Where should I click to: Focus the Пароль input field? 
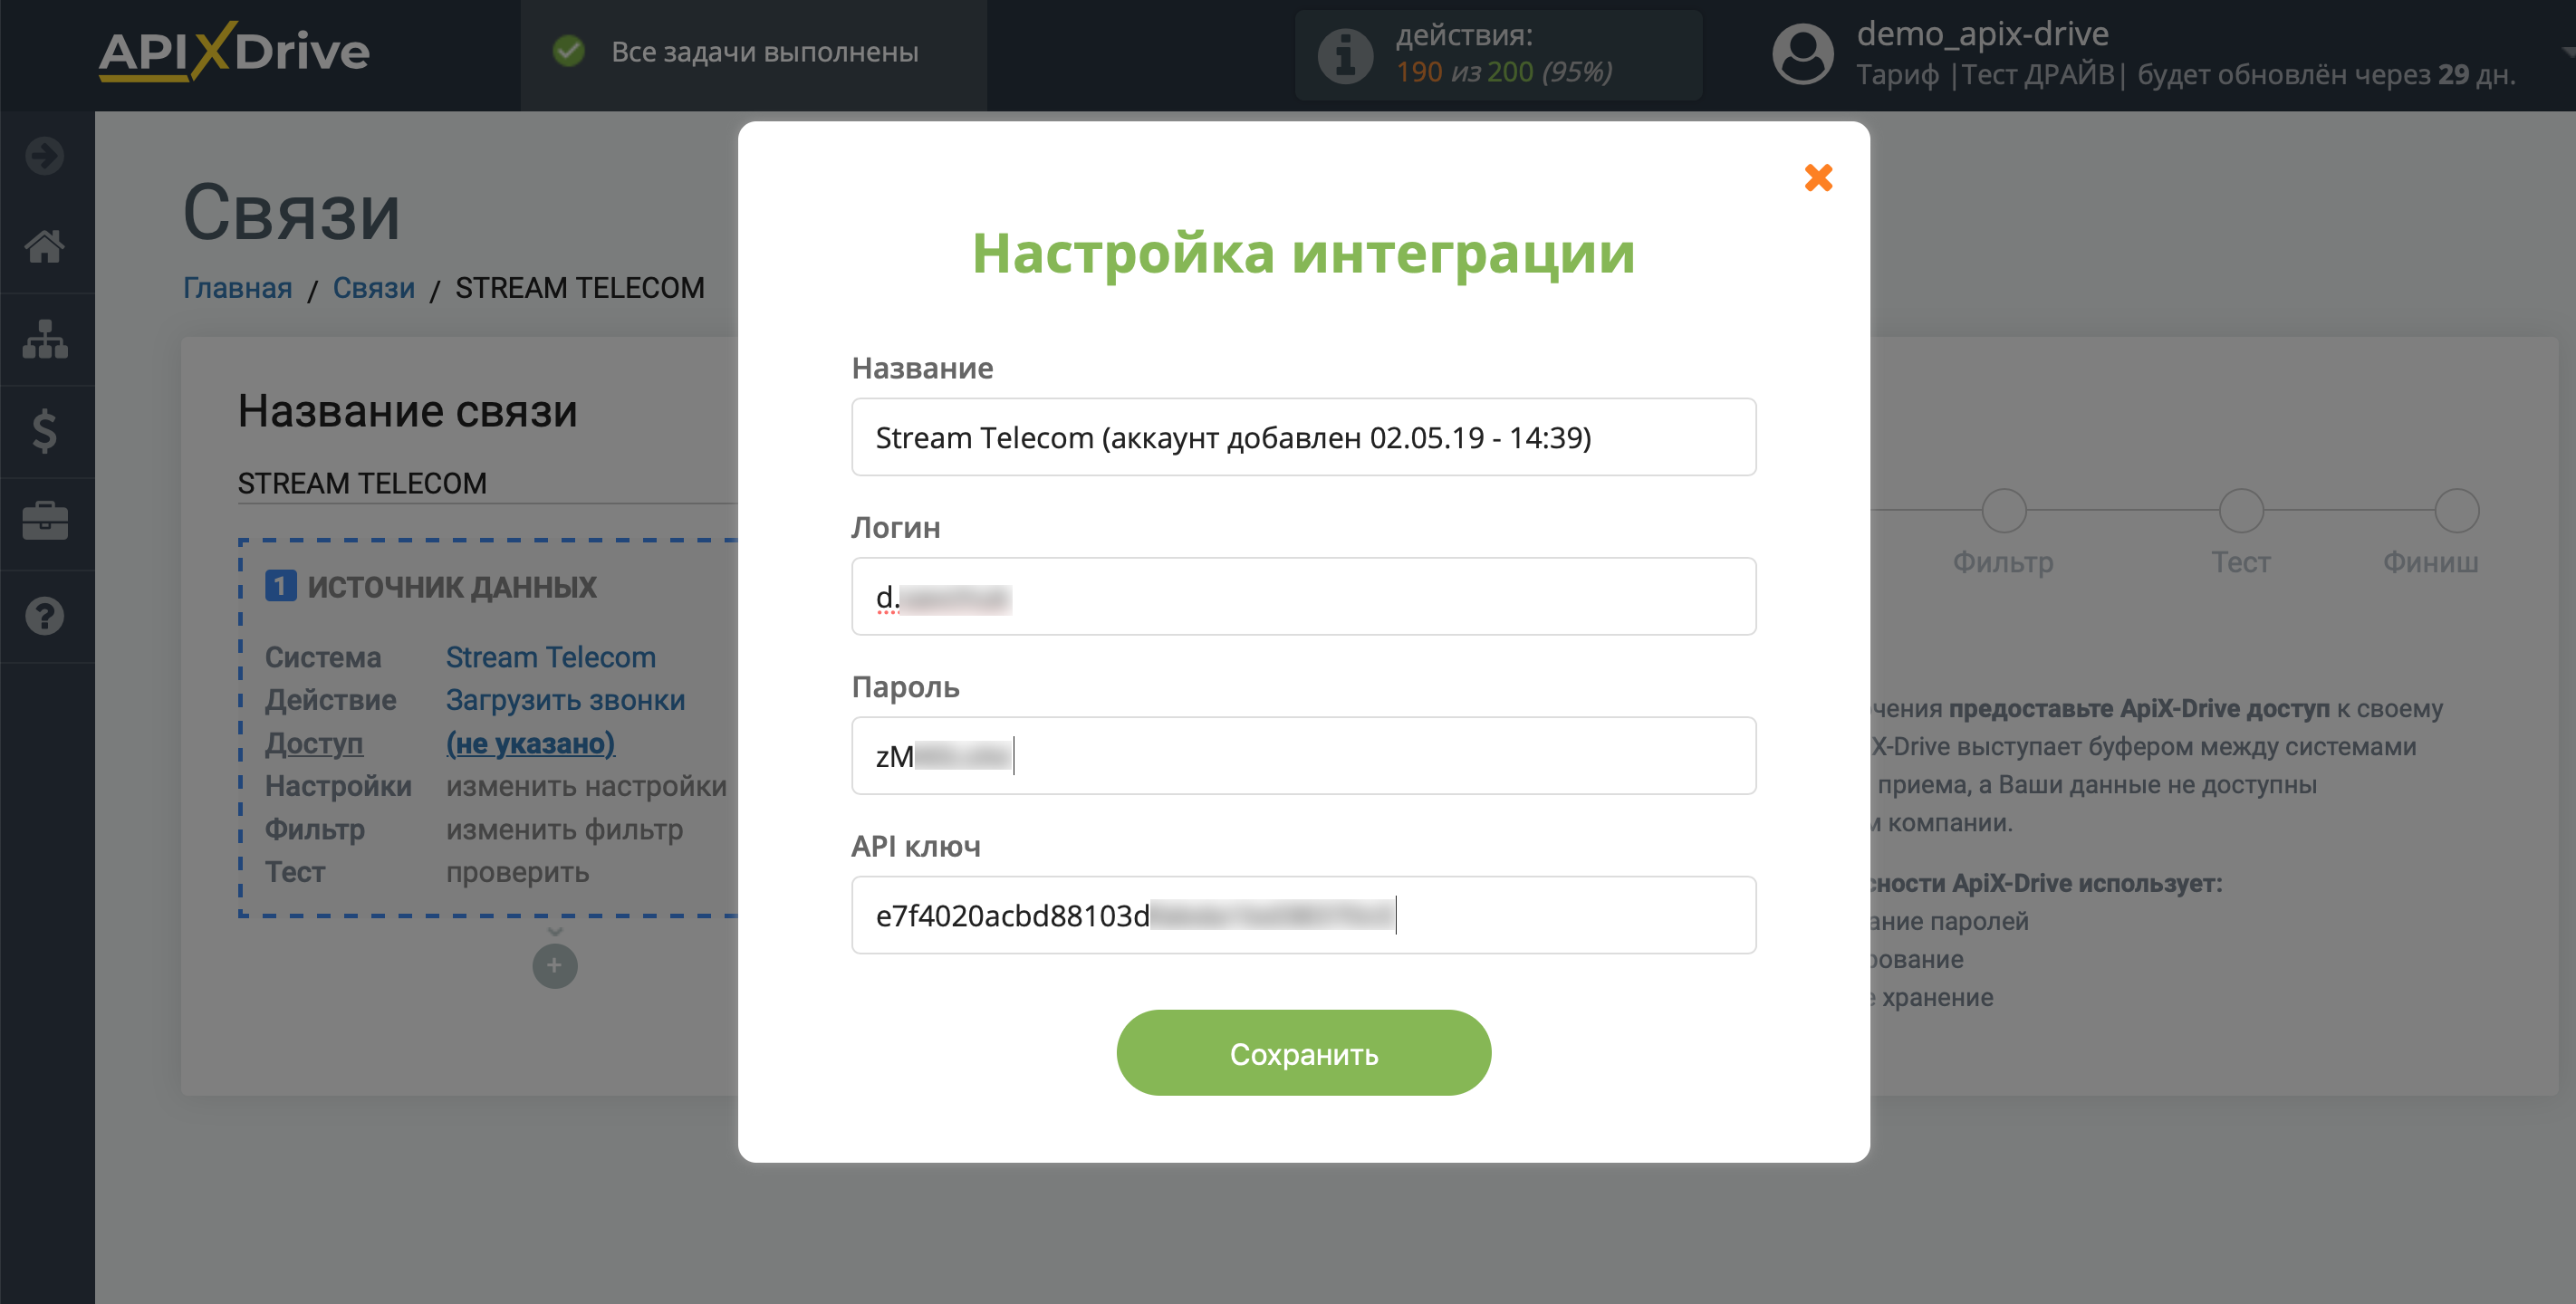pos(1303,756)
